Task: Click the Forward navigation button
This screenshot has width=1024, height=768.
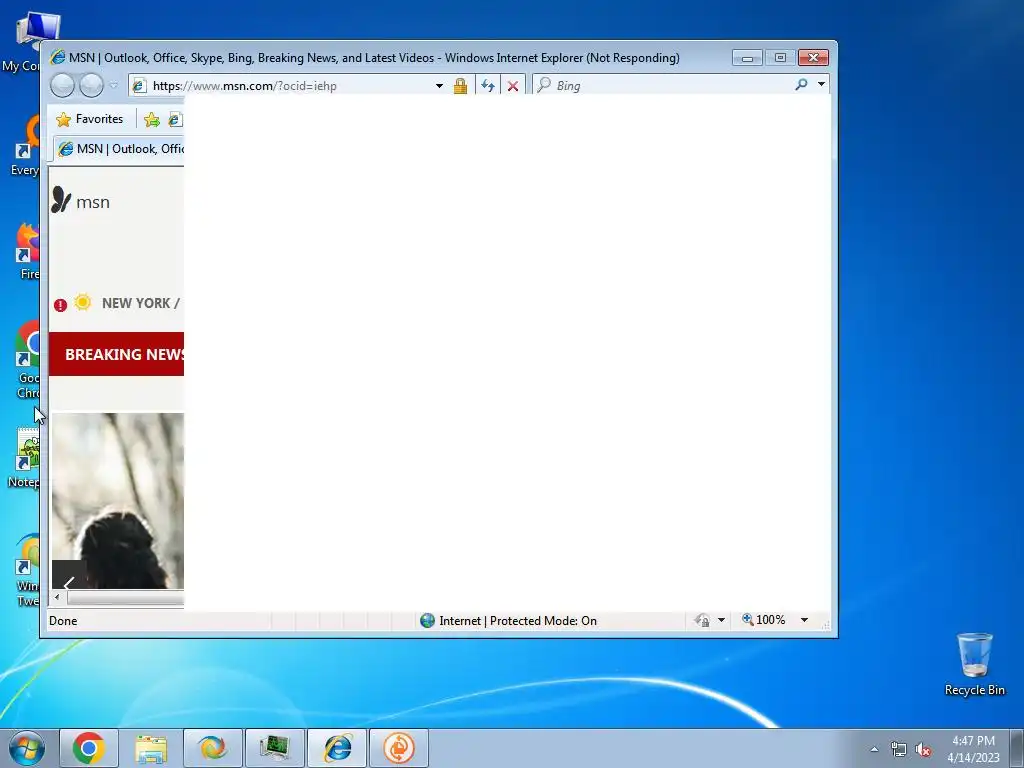Action: 91,85
